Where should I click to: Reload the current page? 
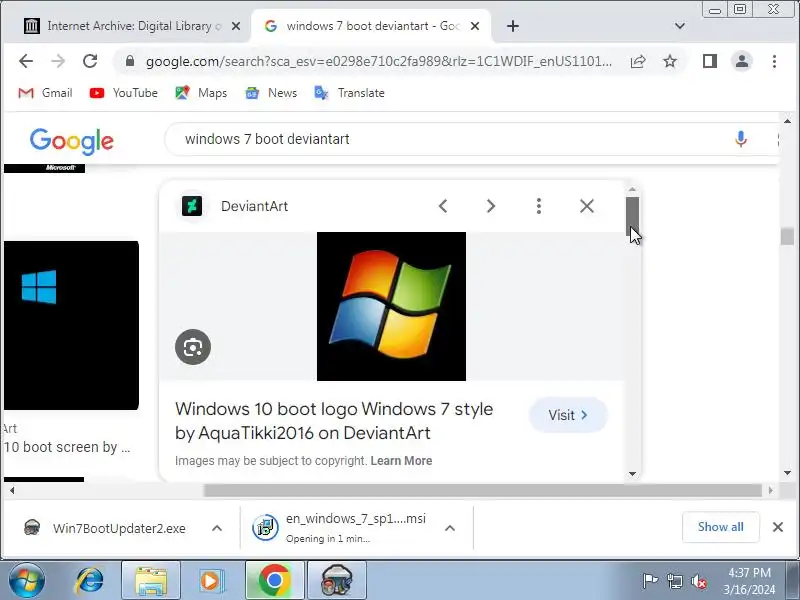(x=90, y=61)
